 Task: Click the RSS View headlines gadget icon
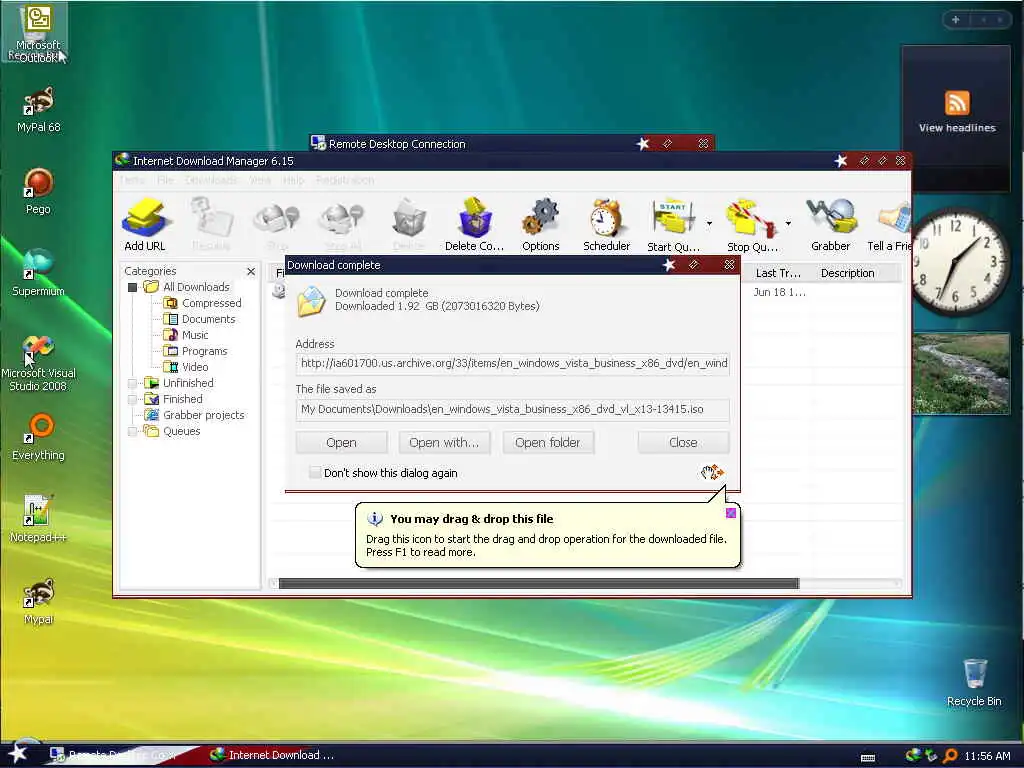(x=957, y=103)
